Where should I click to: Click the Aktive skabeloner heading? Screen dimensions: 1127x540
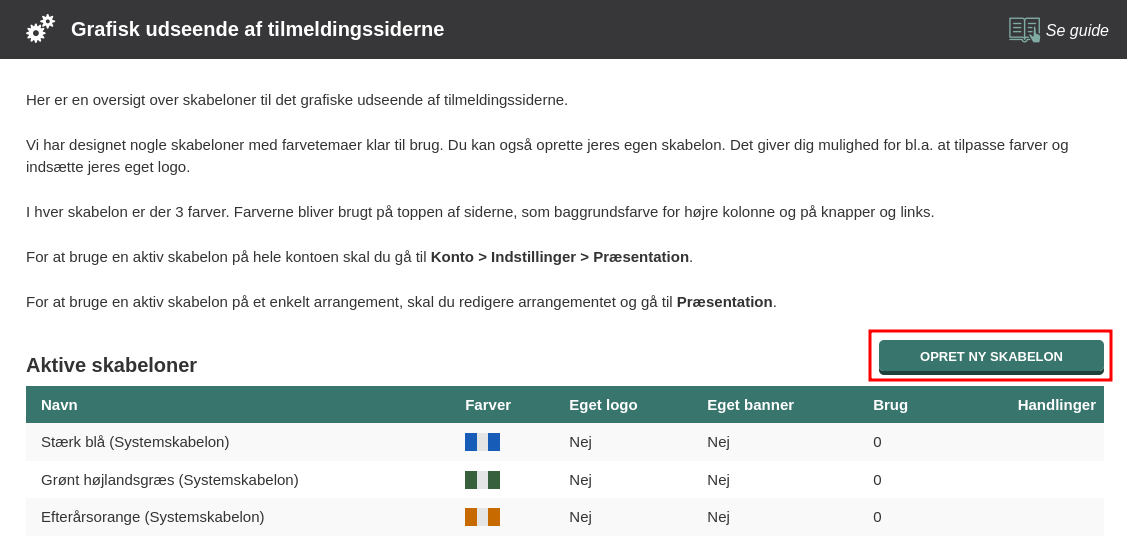coord(111,365)
